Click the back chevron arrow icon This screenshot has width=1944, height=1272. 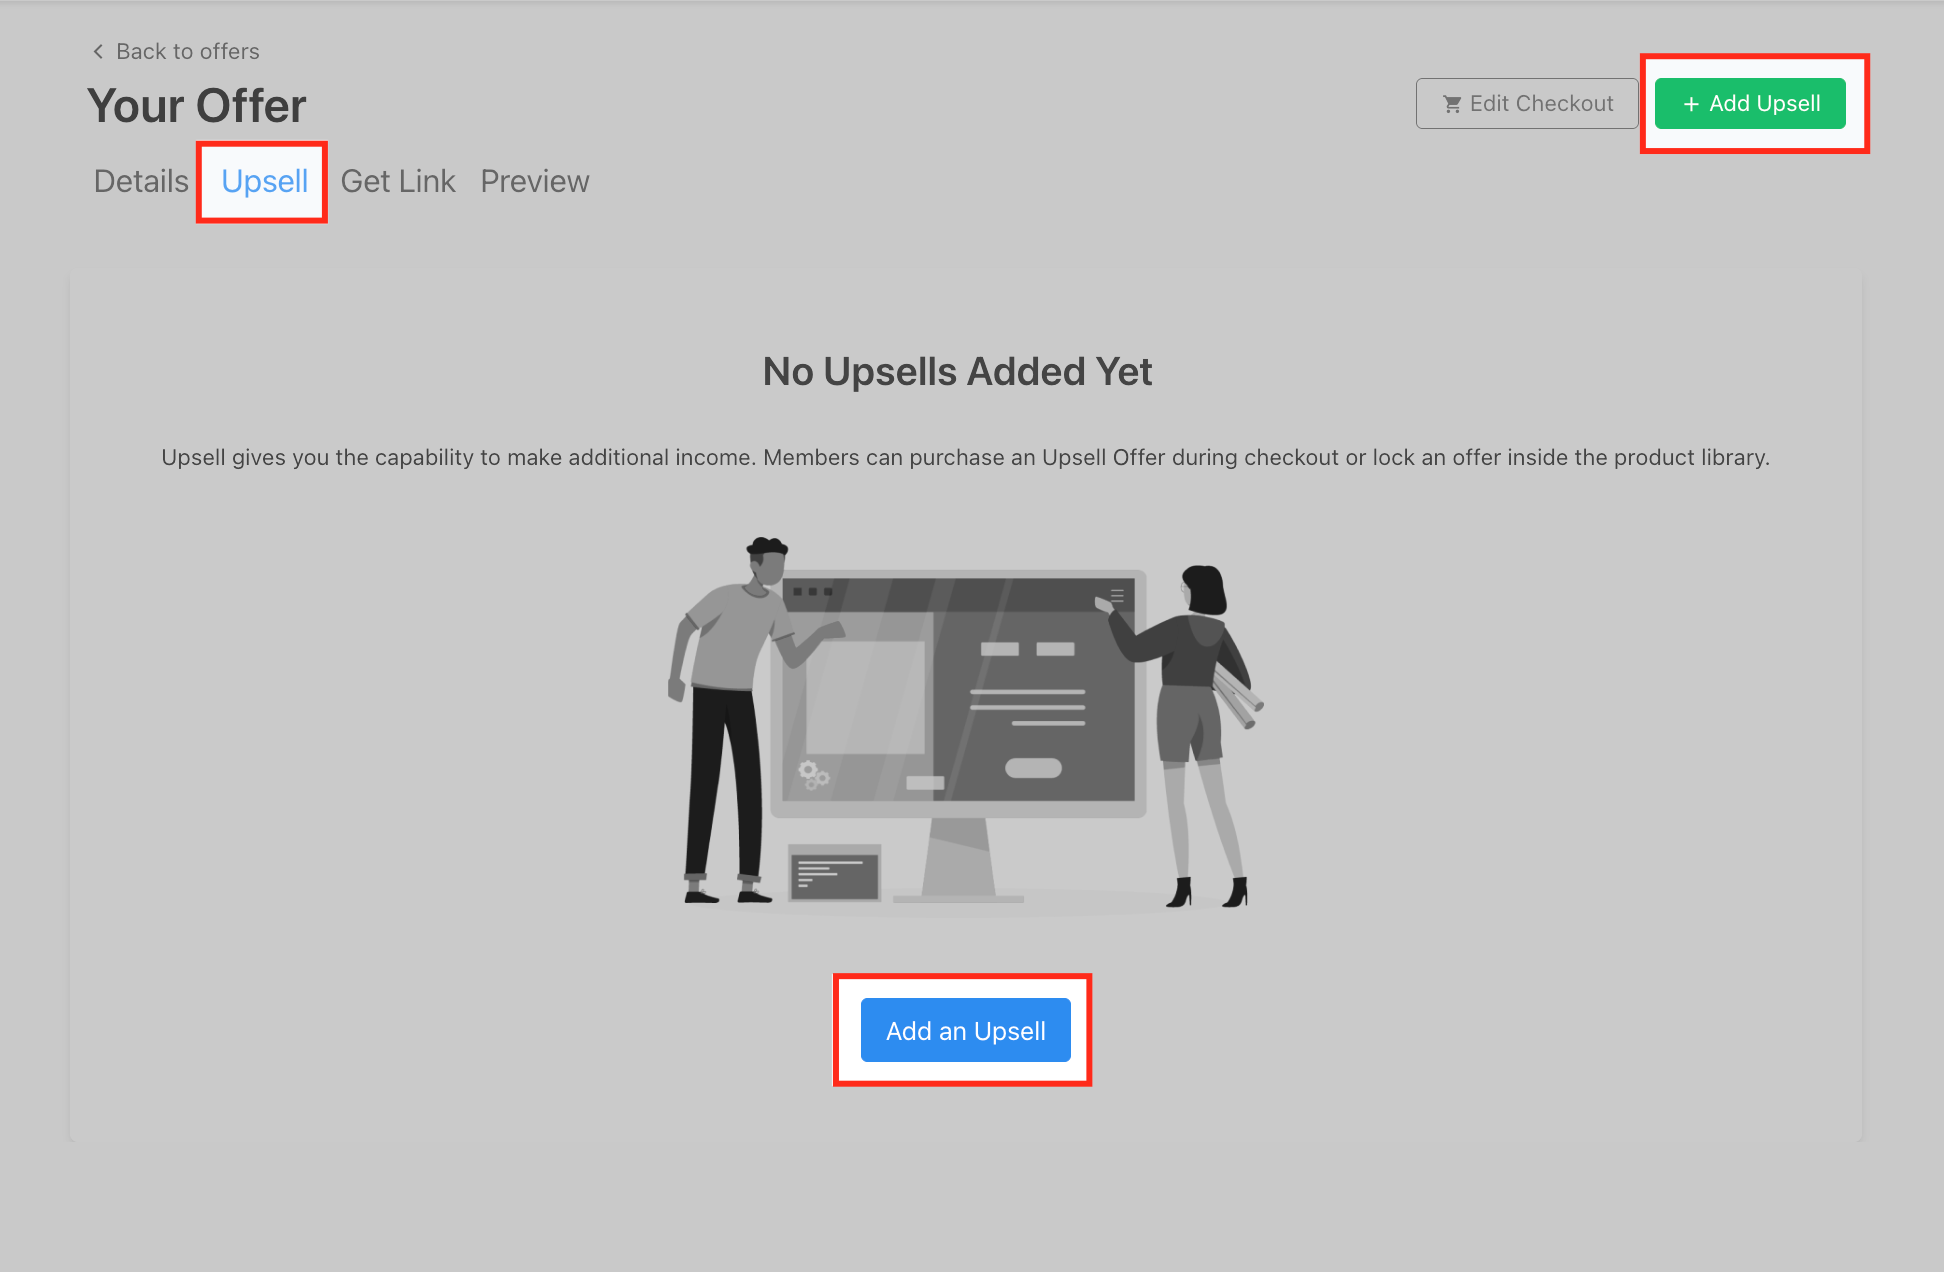click(98, 51)
